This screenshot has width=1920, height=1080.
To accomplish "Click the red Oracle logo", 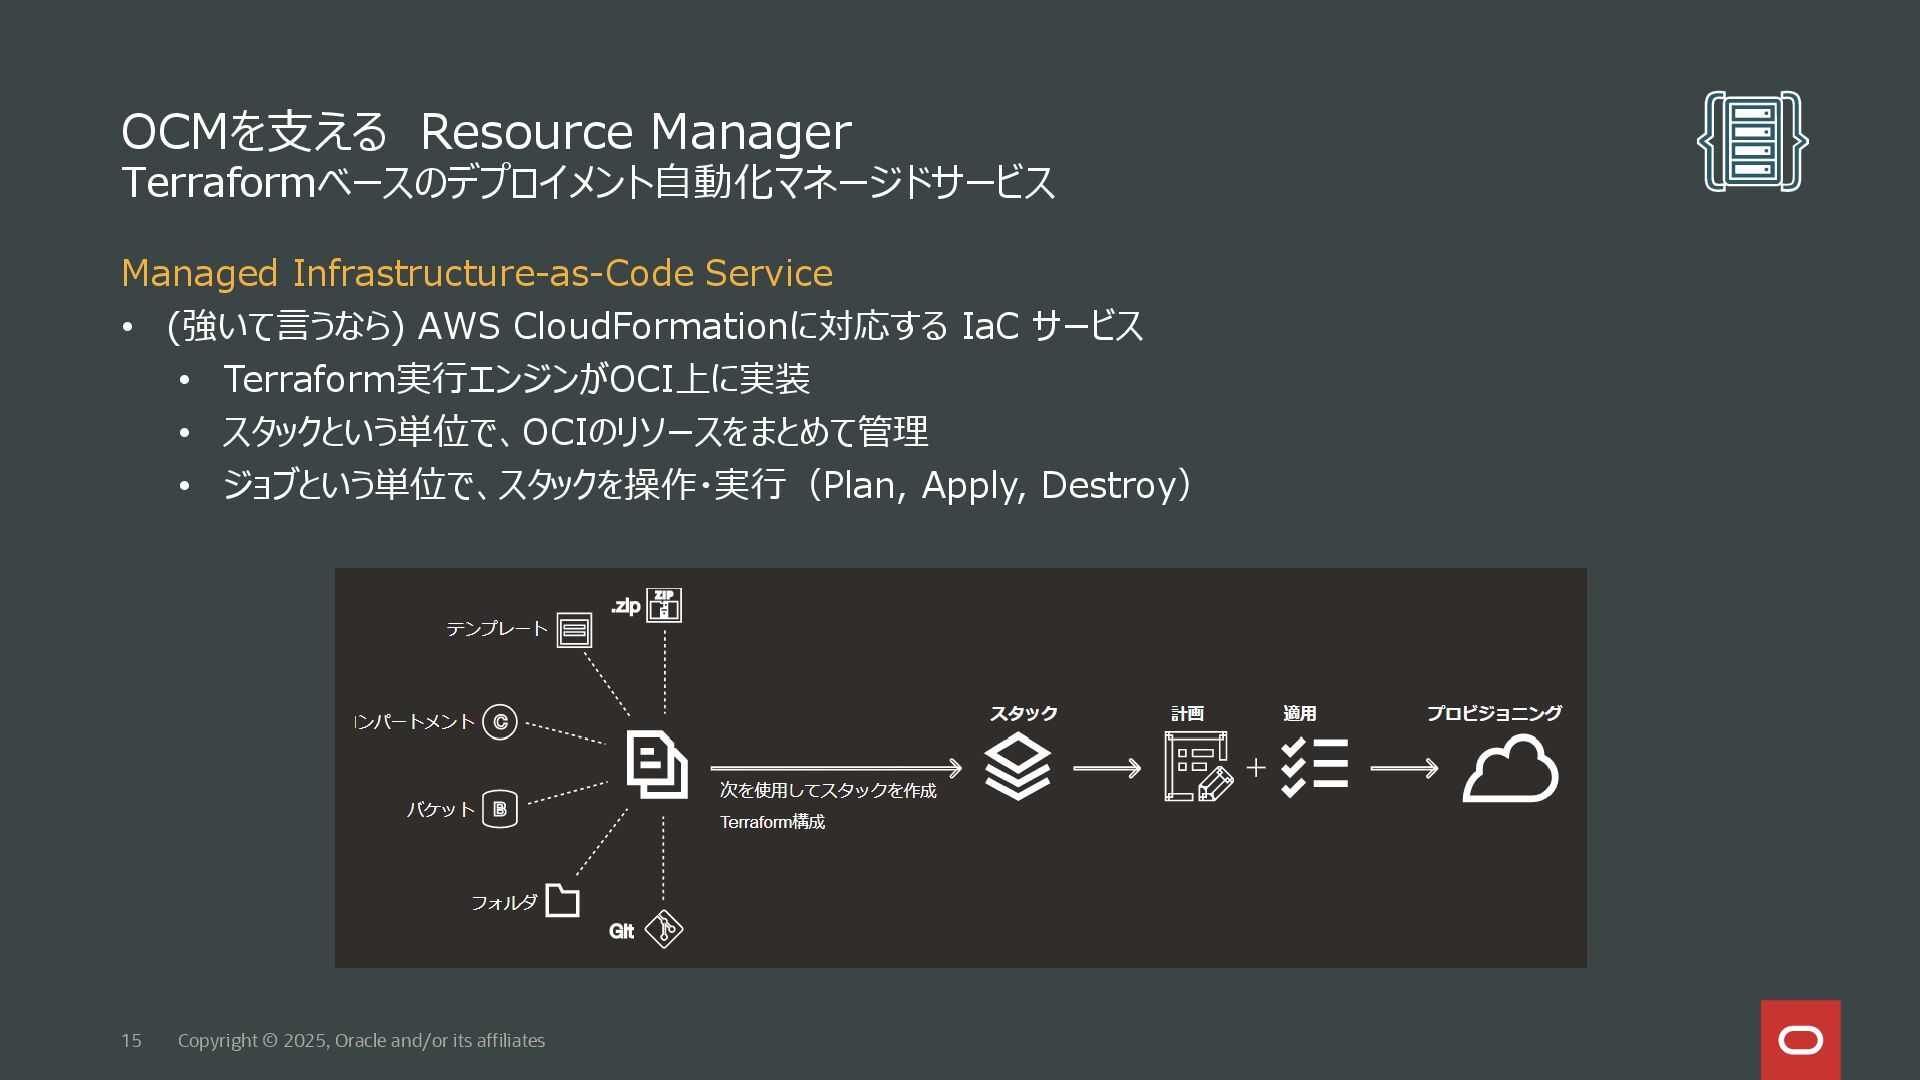I will click(x=1800, y=1040).
